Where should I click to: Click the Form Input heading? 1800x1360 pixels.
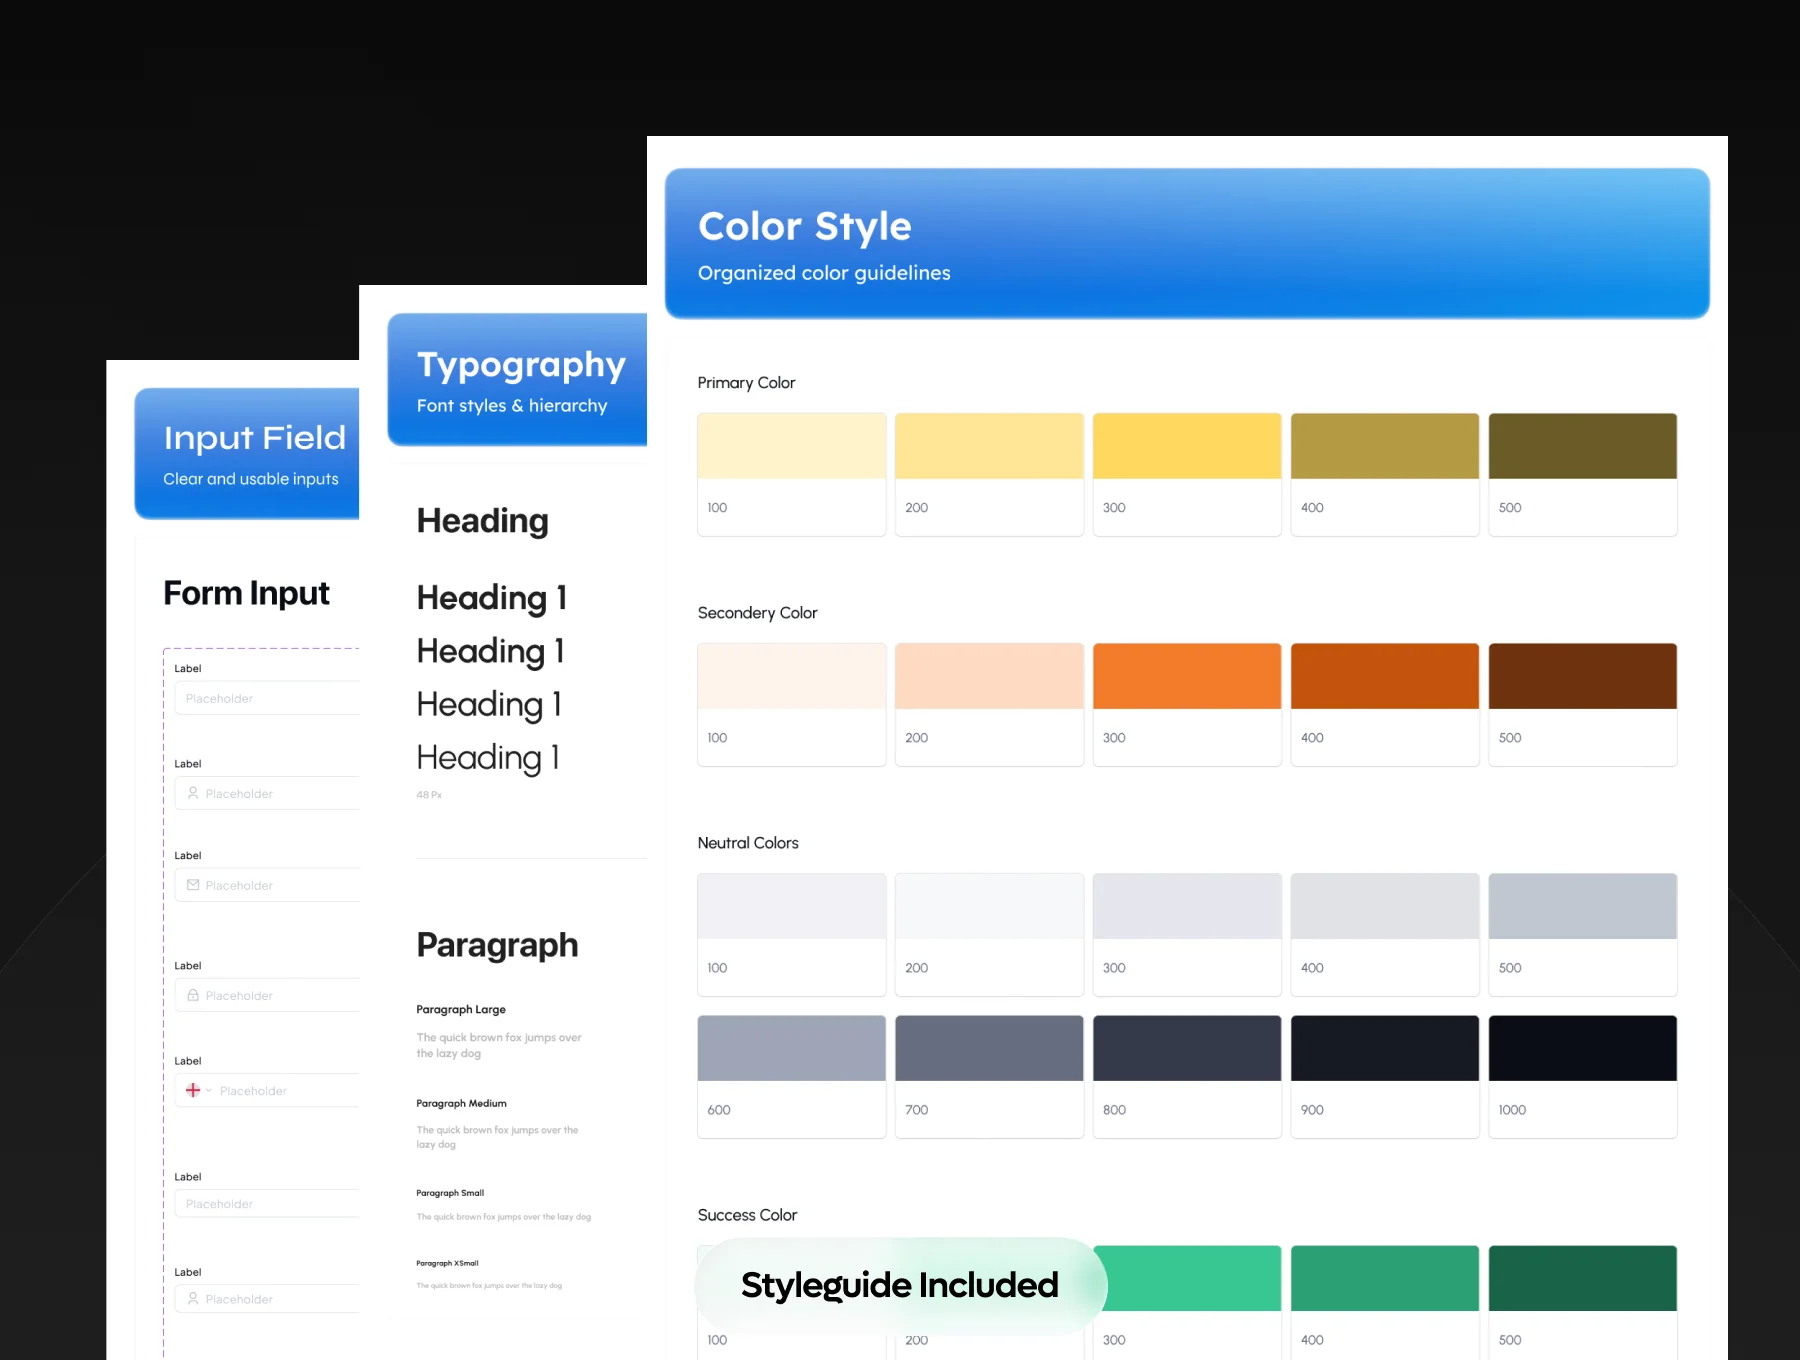[246, 593]
